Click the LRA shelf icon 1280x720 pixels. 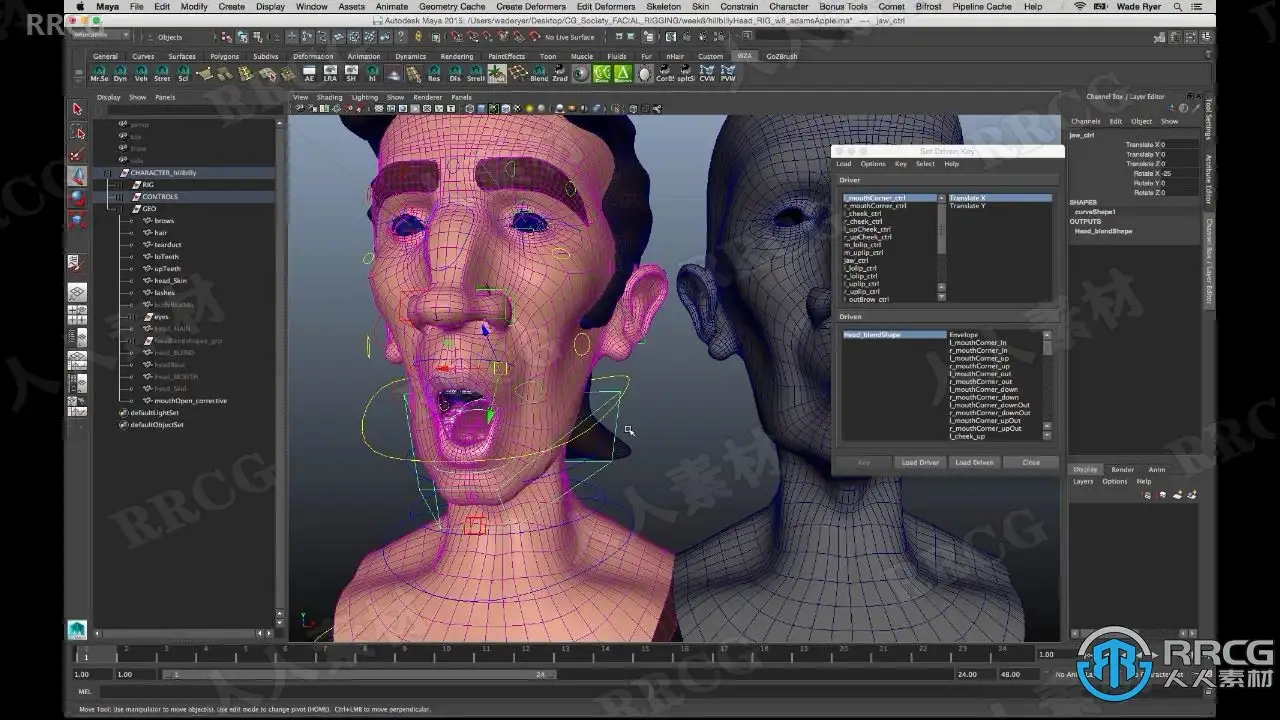click(330, 73)
